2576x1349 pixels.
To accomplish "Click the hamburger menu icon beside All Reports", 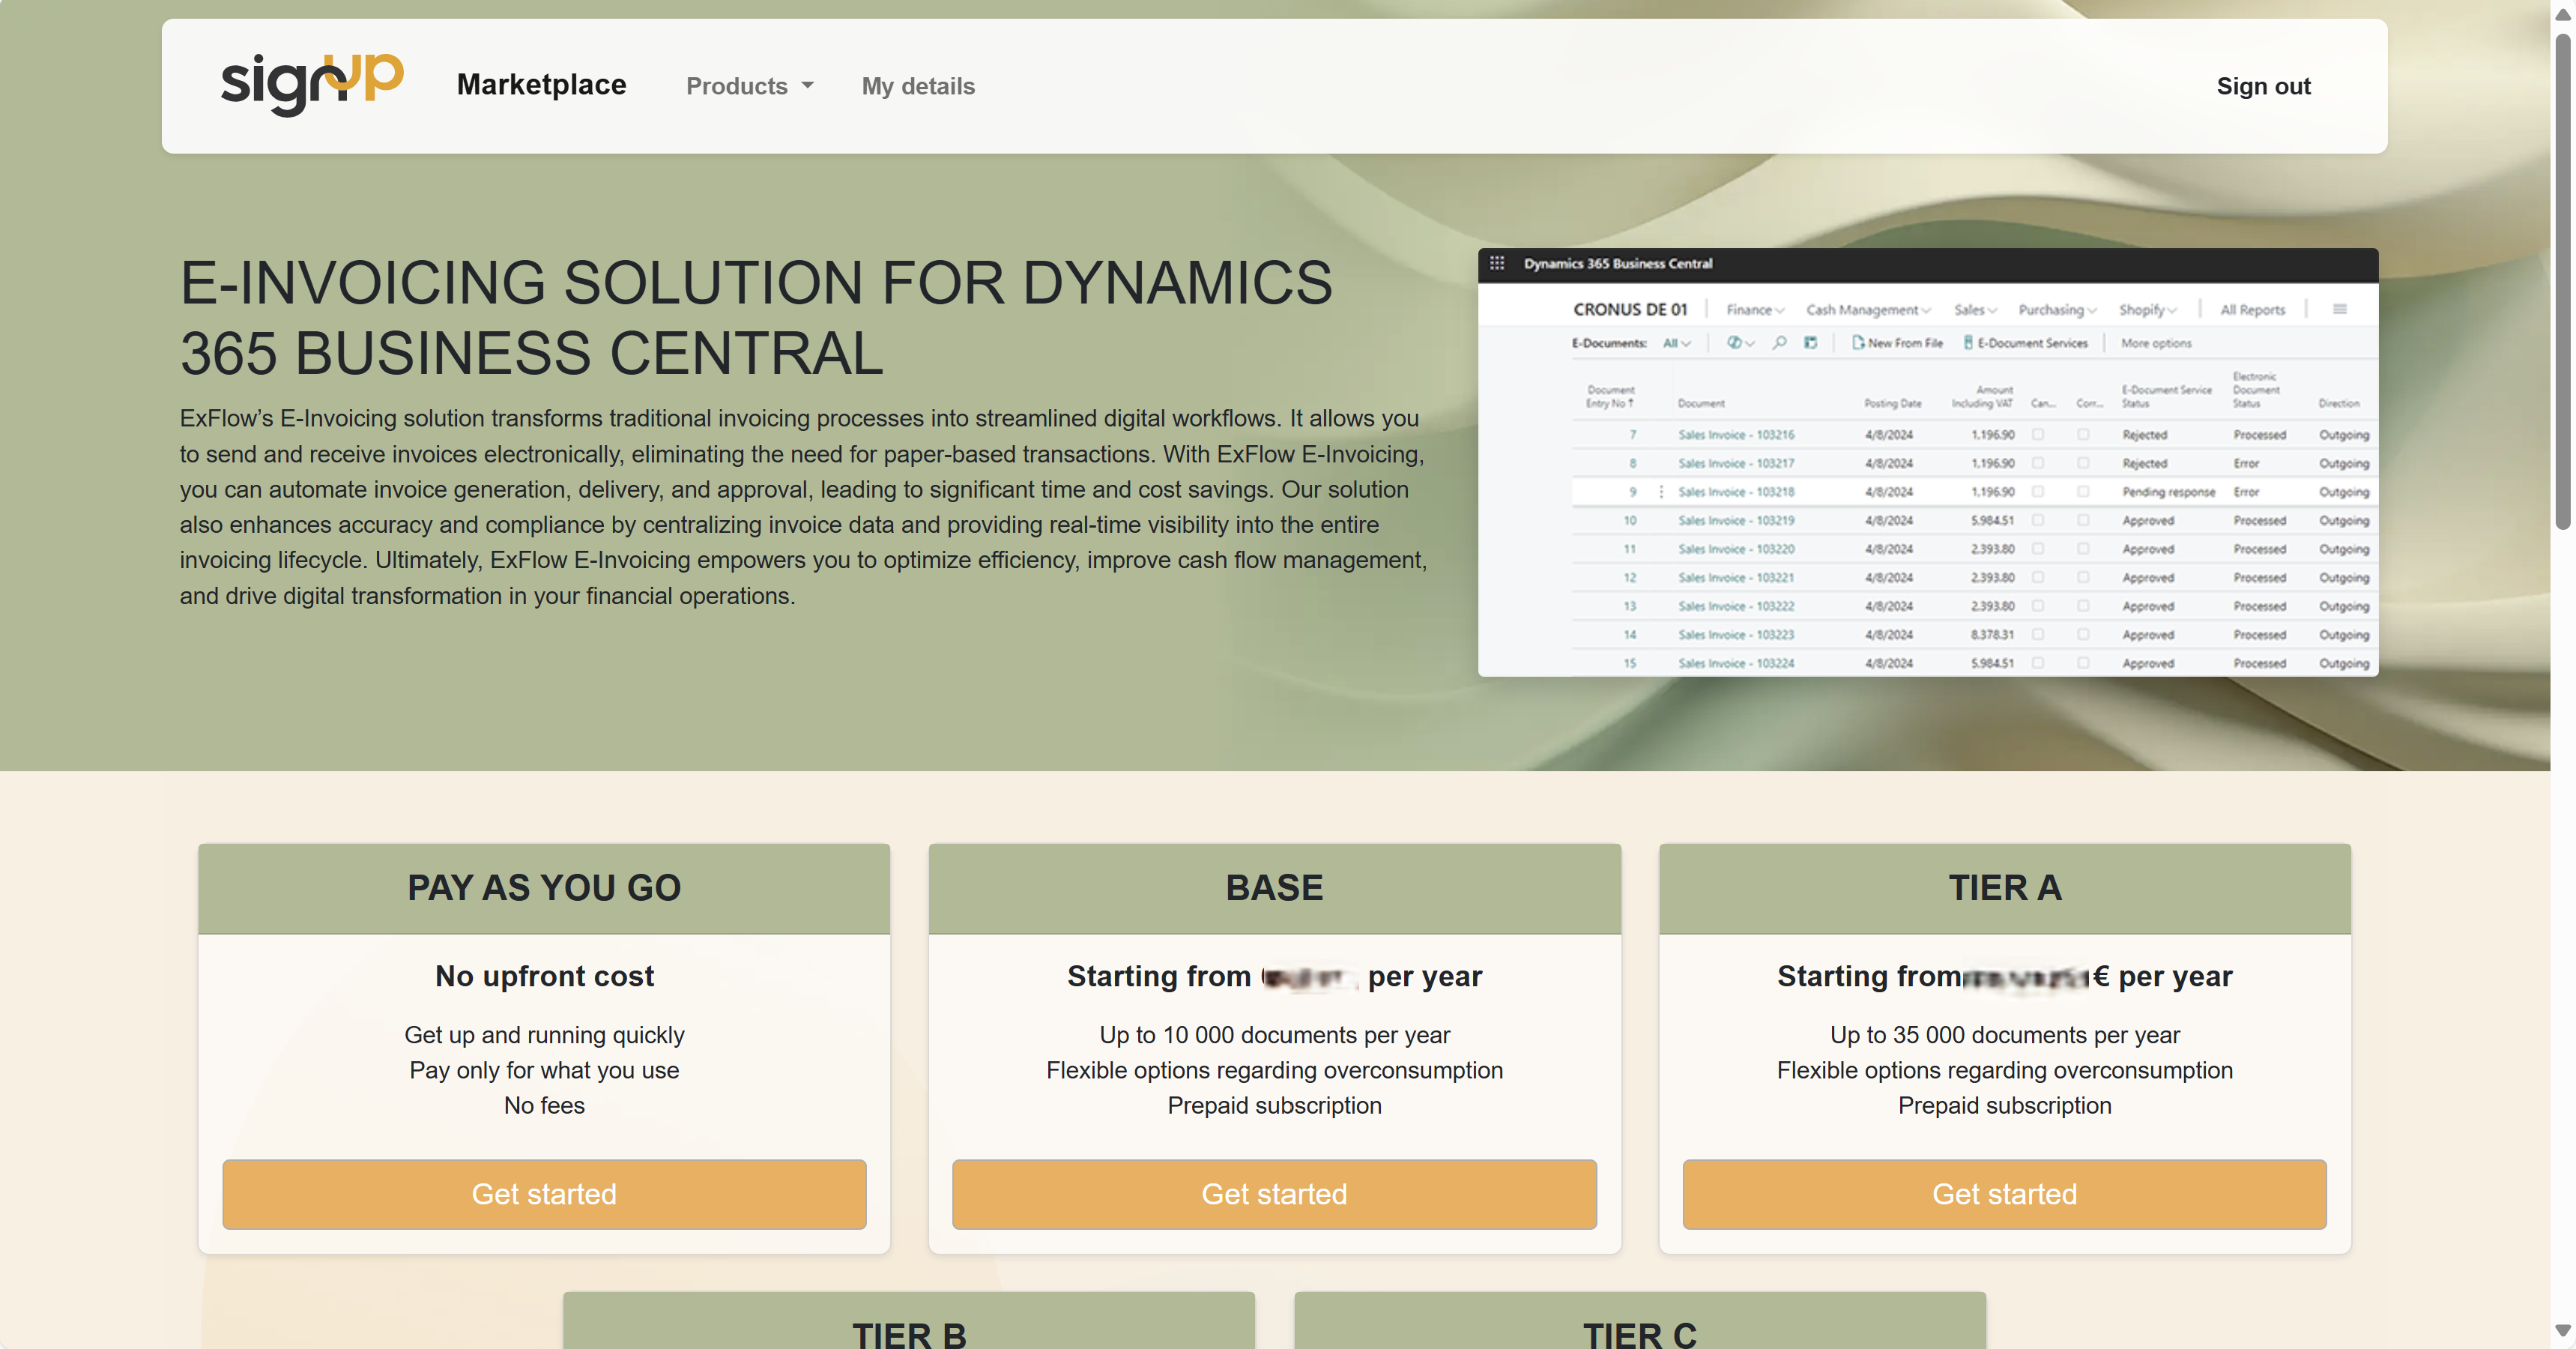I will pyautogui.click(x=2339, y=310).
